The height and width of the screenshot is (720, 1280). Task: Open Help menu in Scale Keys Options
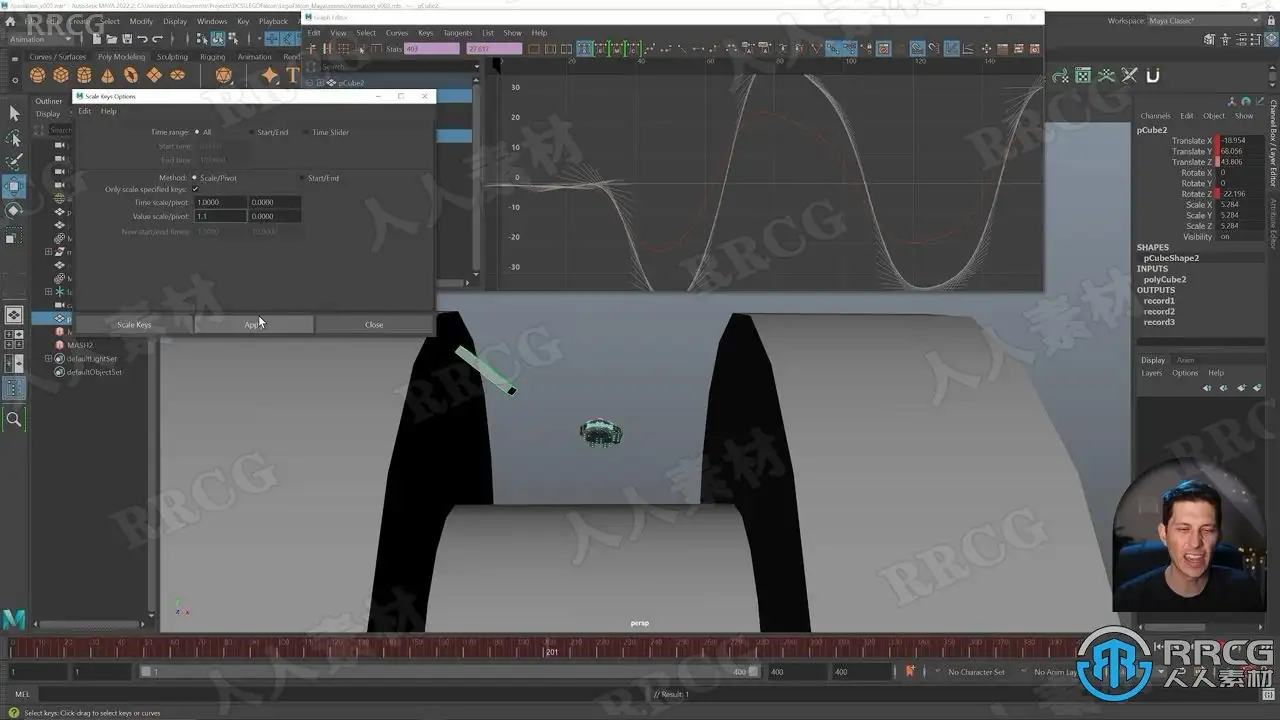108,111
